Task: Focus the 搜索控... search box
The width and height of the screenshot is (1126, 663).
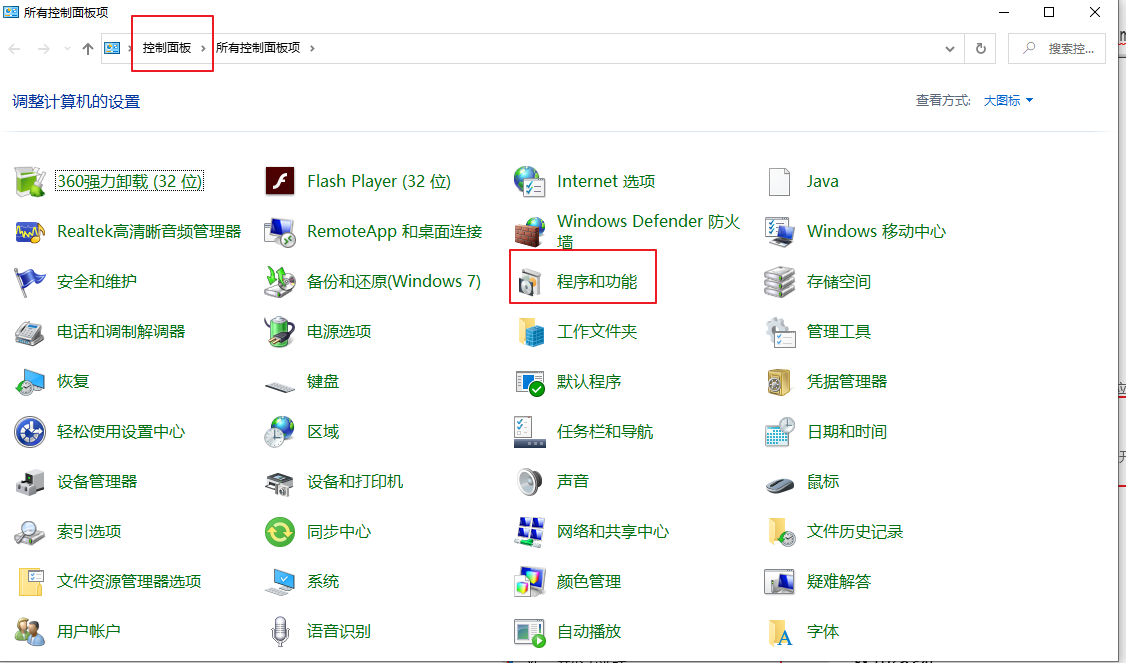Action: pyautogui.click(x=1056, y=48)
